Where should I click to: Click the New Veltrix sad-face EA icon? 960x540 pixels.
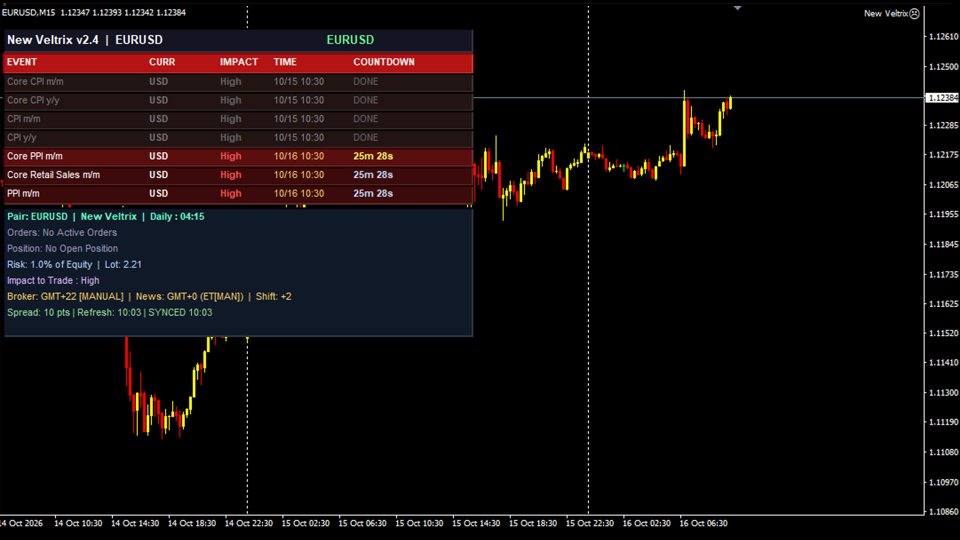tap(914, 13)
